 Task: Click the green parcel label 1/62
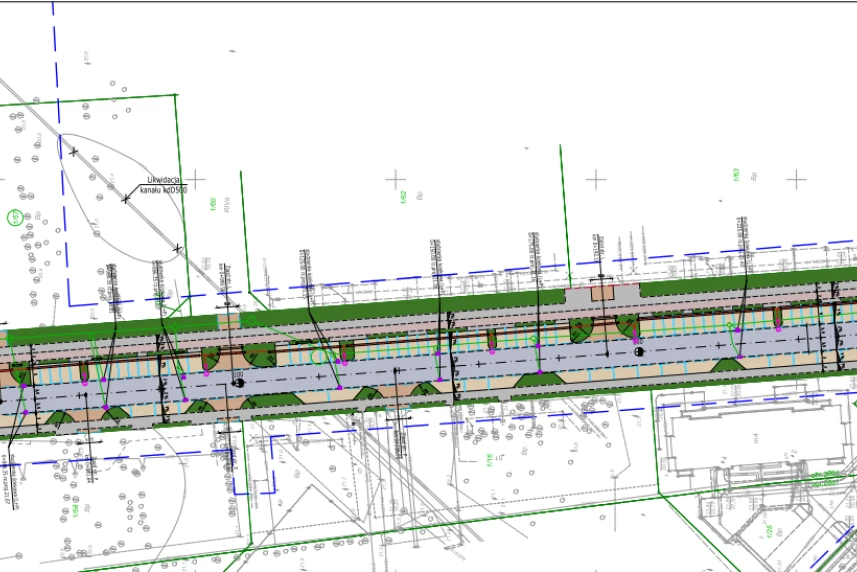tap(404, 198)
